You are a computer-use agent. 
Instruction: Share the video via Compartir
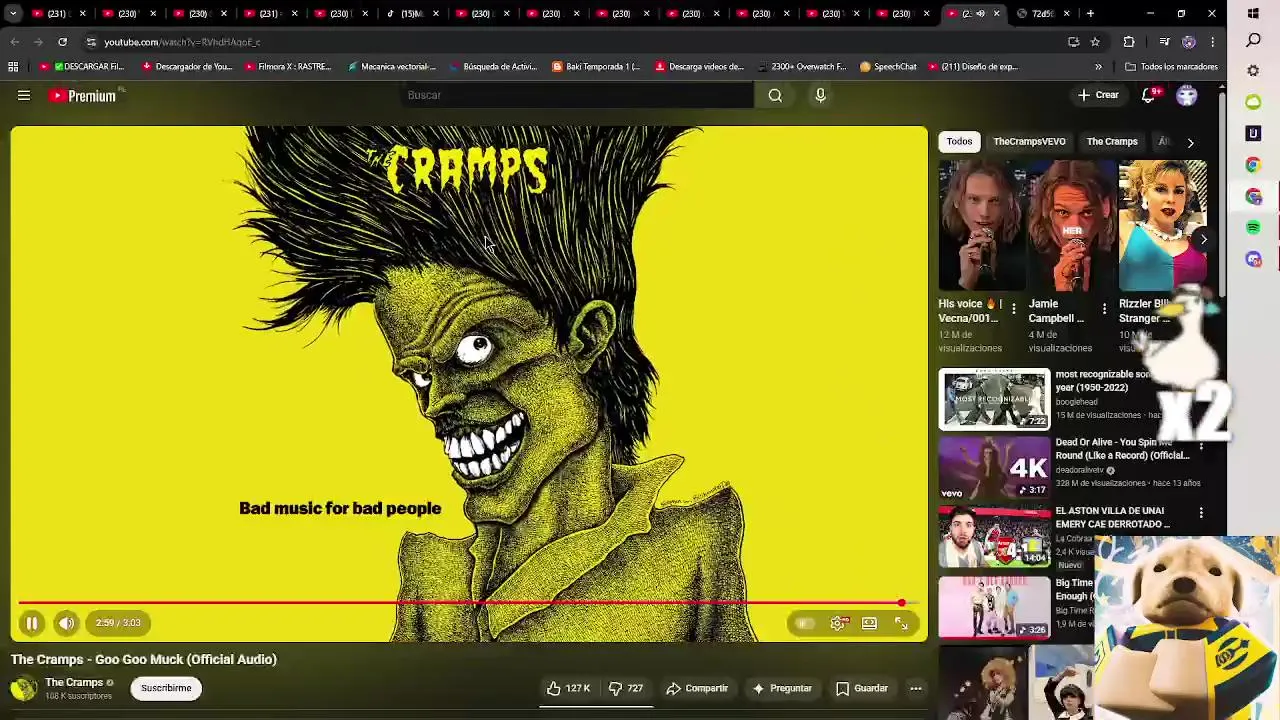coord(697,688)
